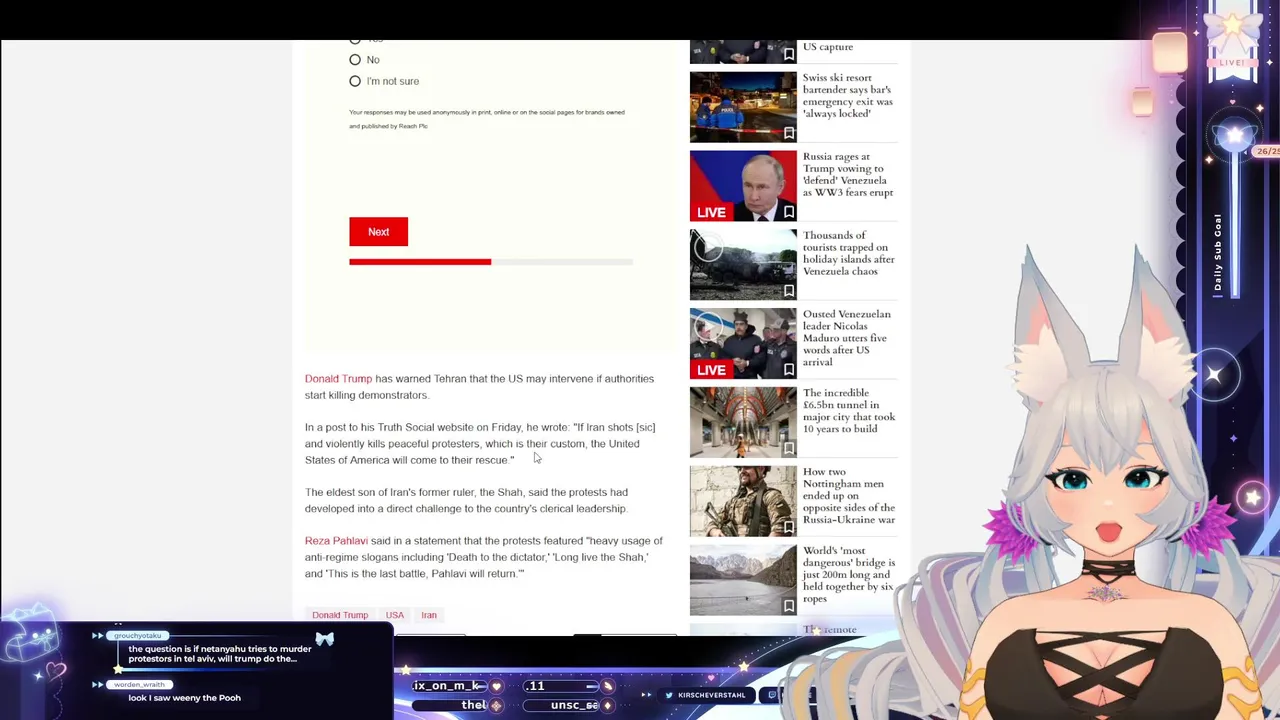The width and height of the screenshot is (1280, 720).
Task: Select the 'I'm not sure' radio option
Action: (x=355, y=81)
